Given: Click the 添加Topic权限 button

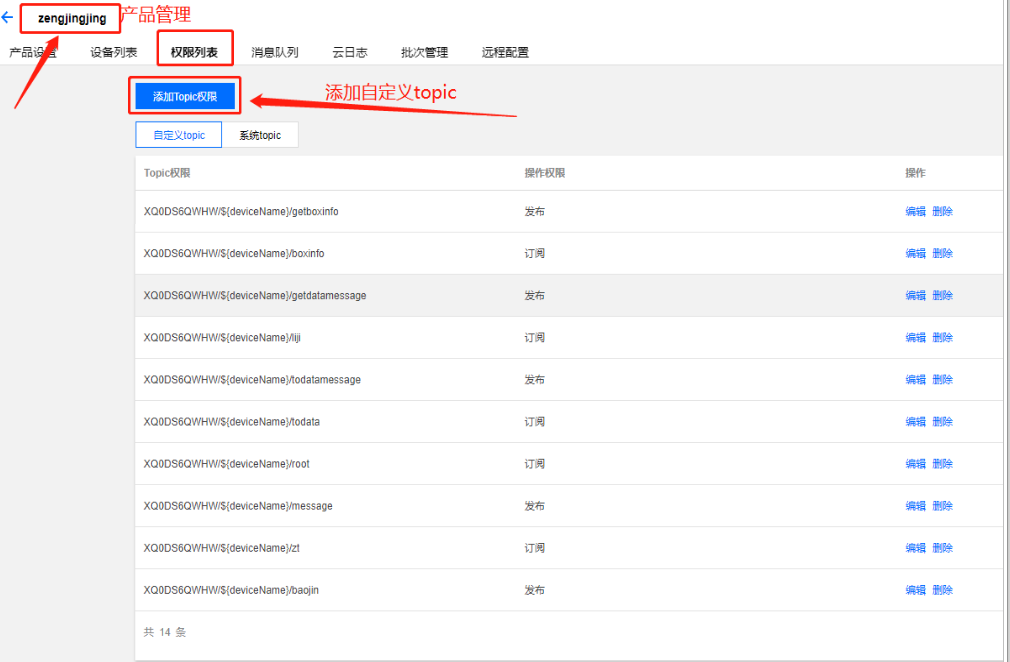Looking at the screenshot, I should click(185, 97).
